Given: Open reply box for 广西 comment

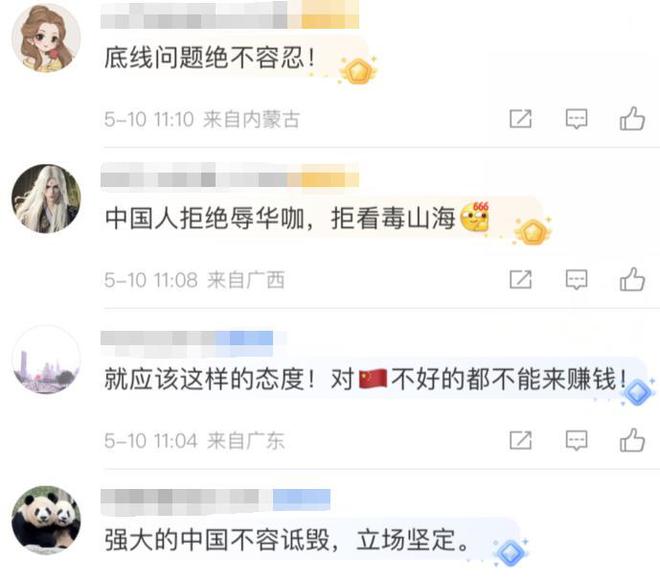Looking at the screenshot, I should (x=576, y=279).
